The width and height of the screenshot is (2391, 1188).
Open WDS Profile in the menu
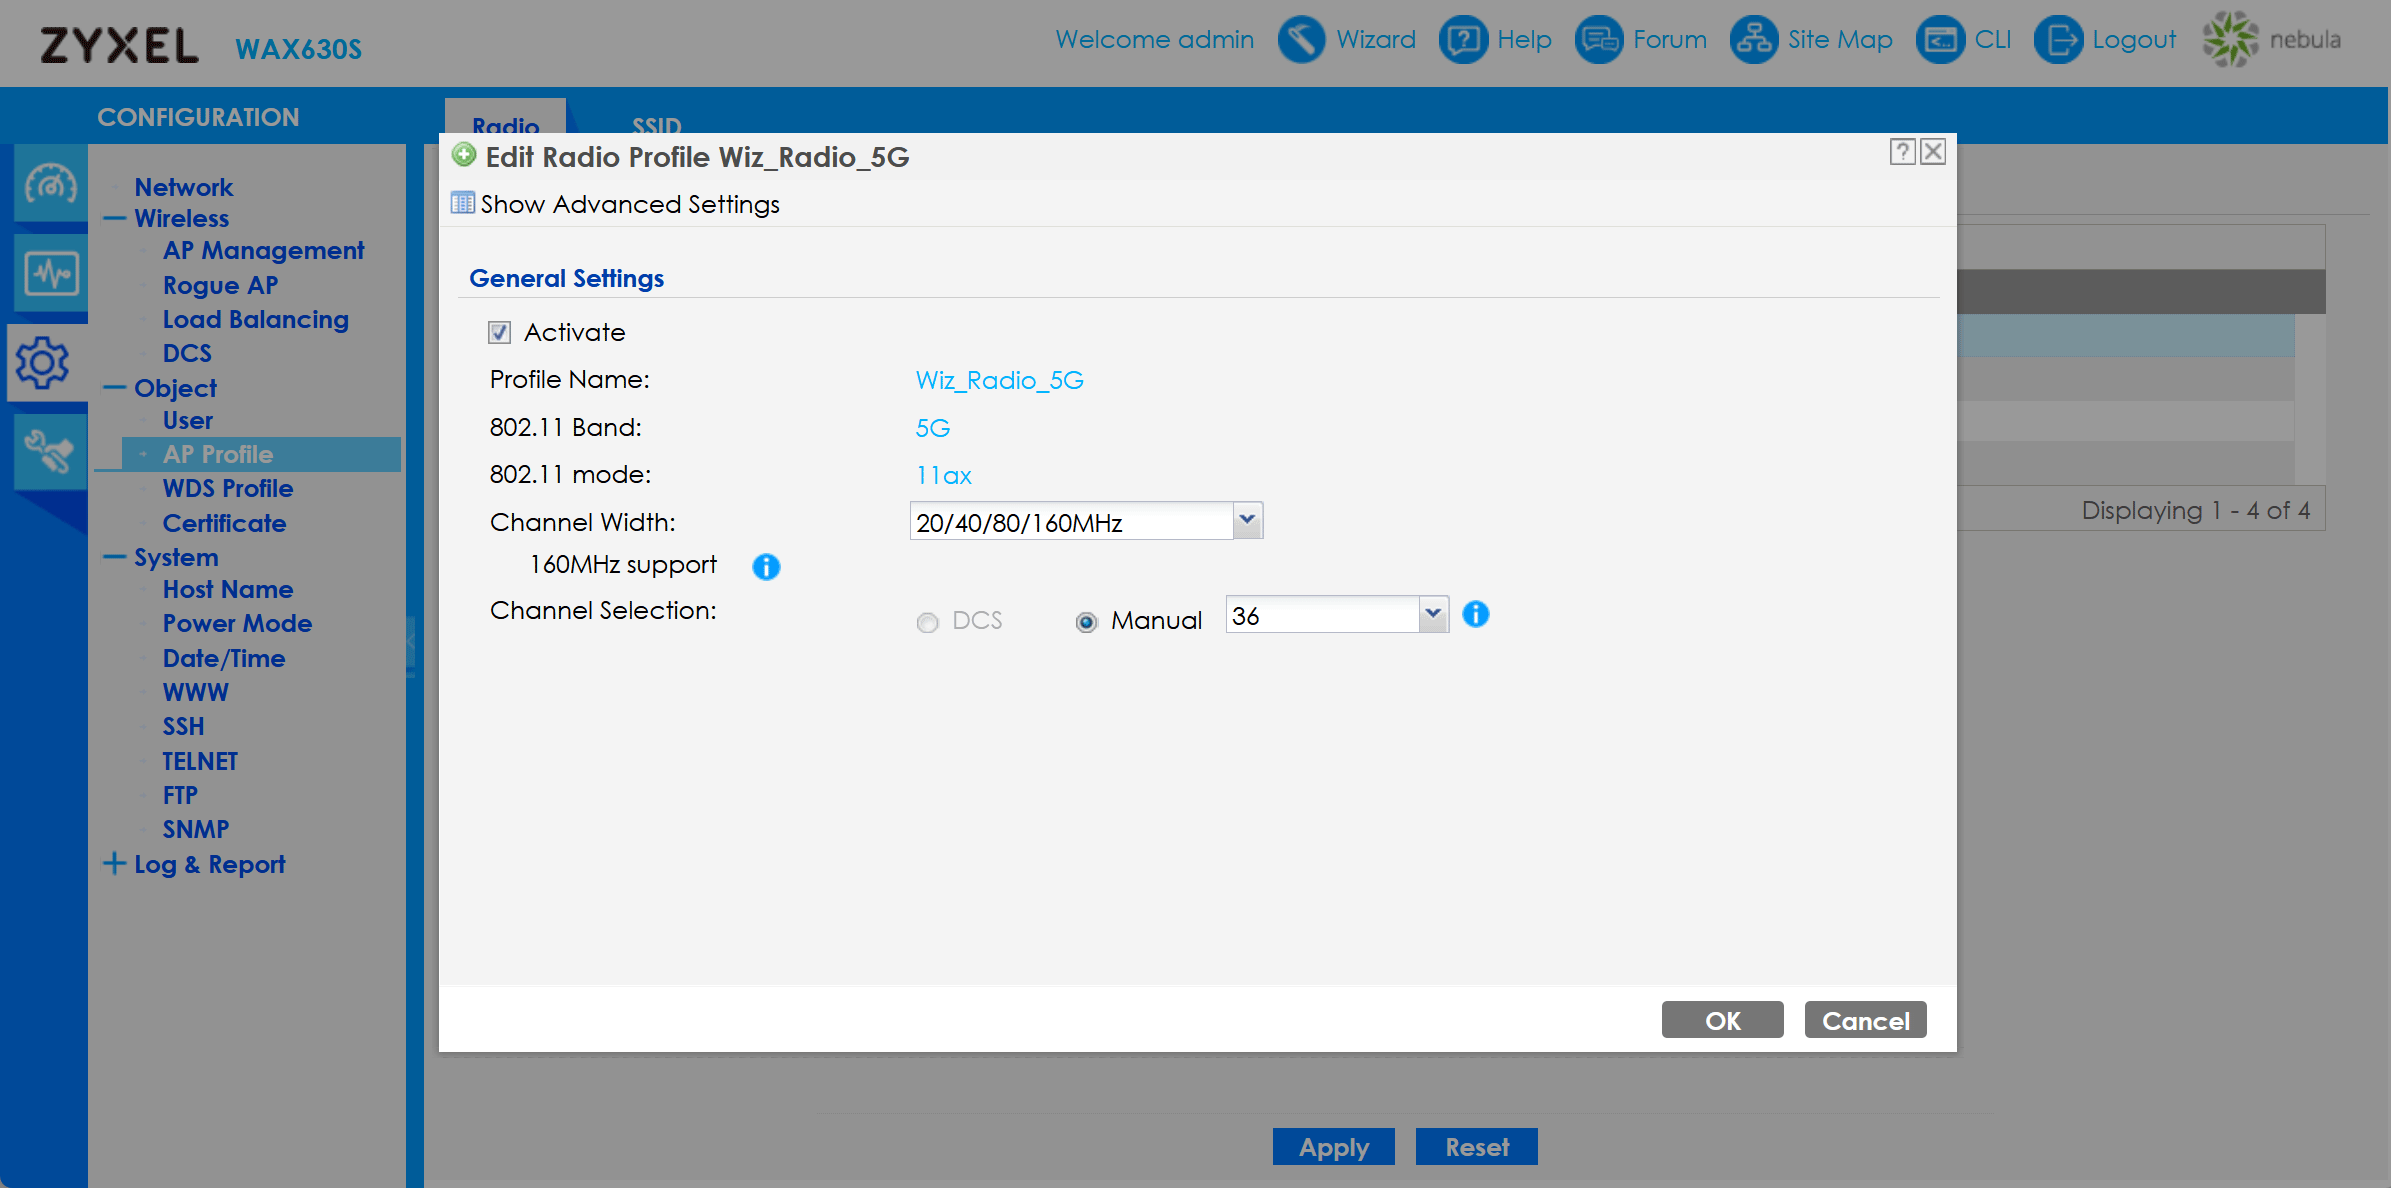227,488
